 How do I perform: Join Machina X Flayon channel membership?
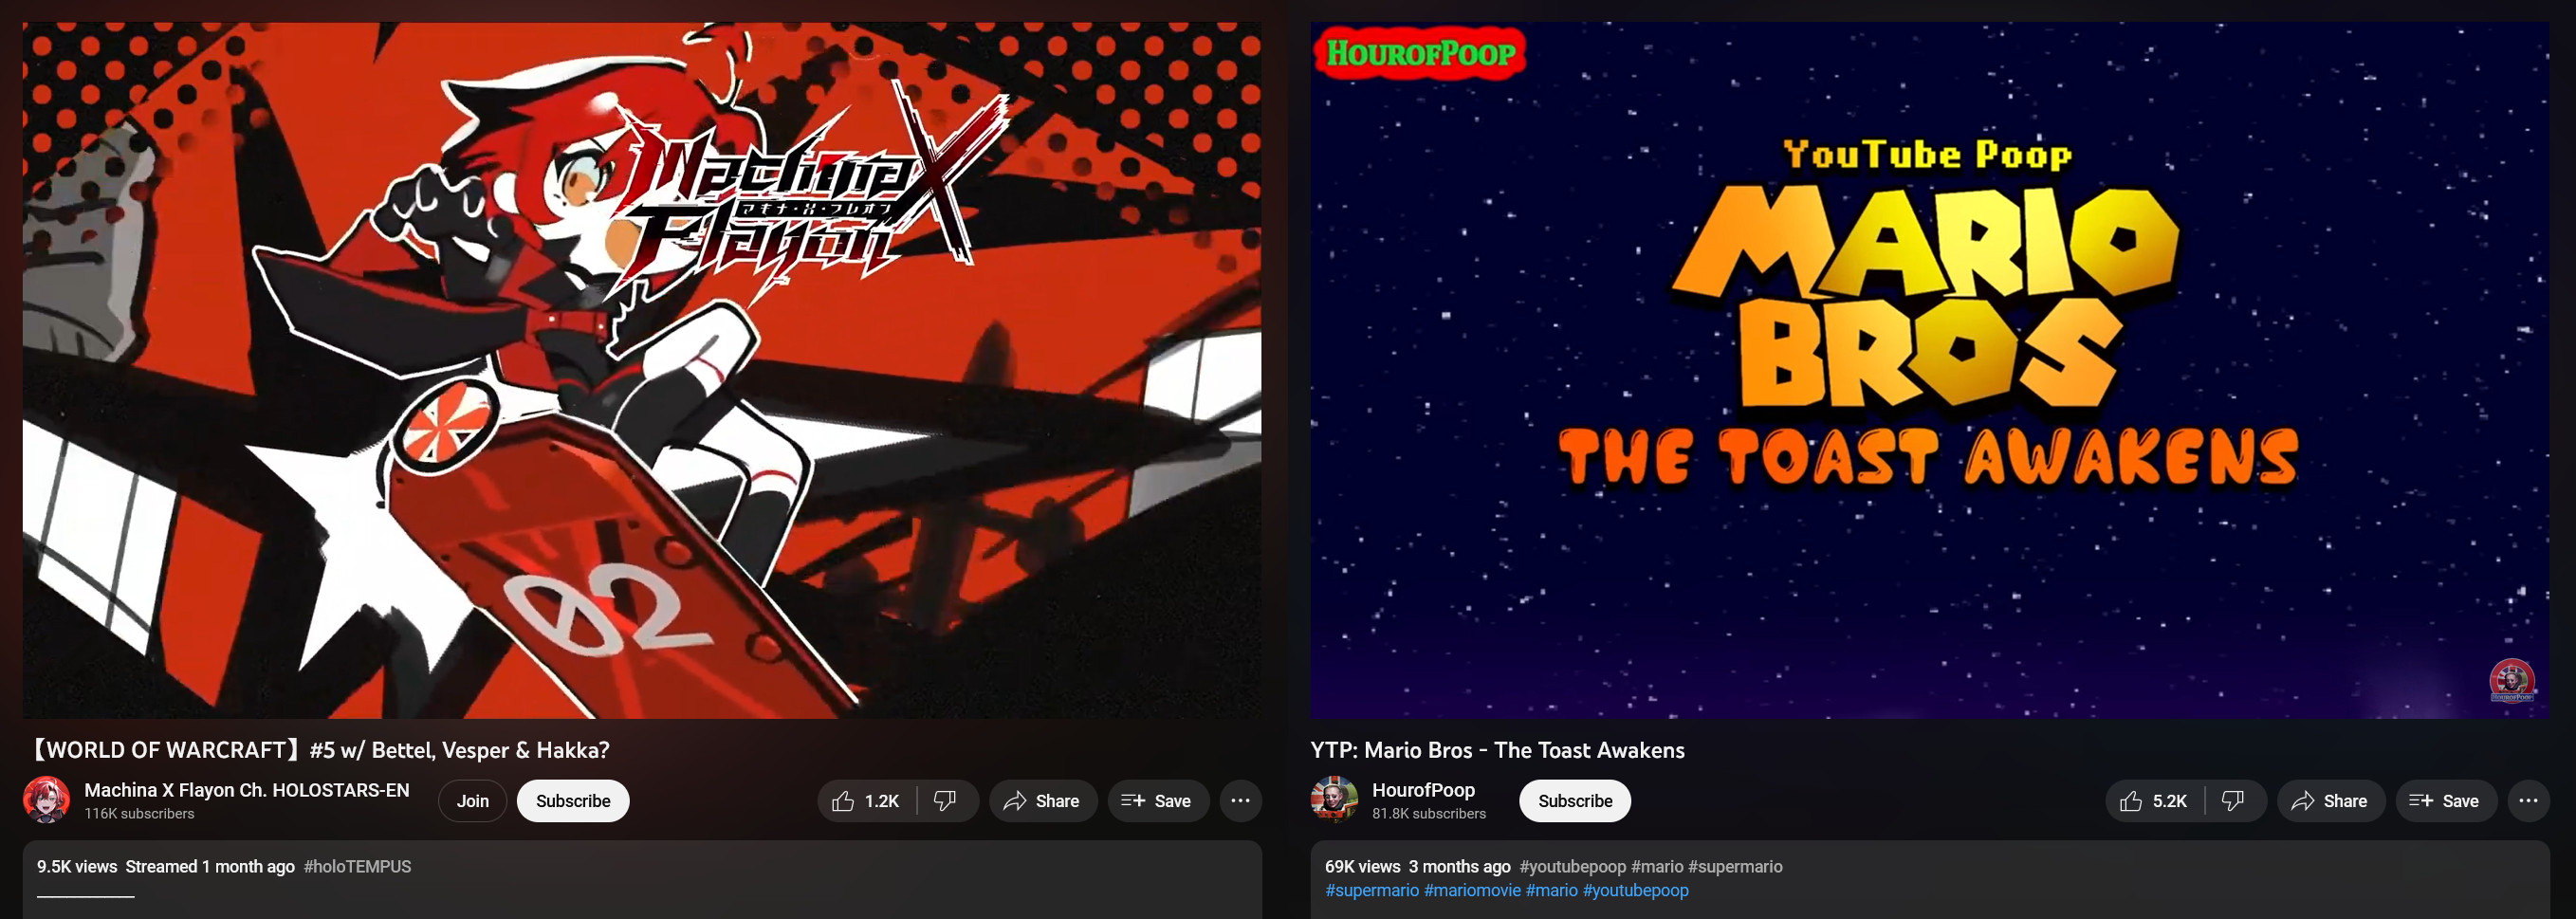[x=472, y=801]
